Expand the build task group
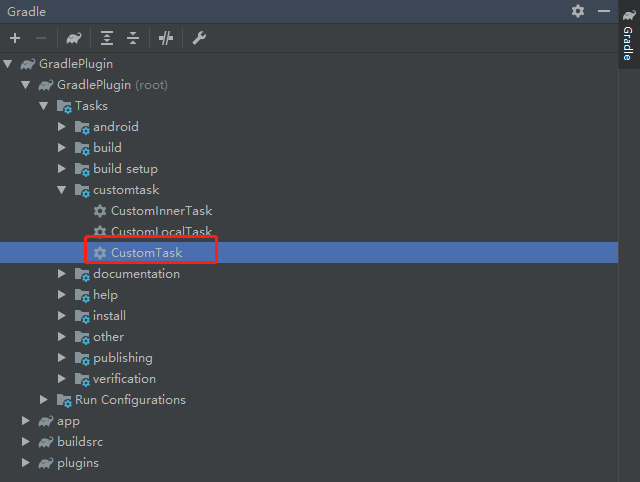This screenshot has width=640, height=482. pos(62,148)
